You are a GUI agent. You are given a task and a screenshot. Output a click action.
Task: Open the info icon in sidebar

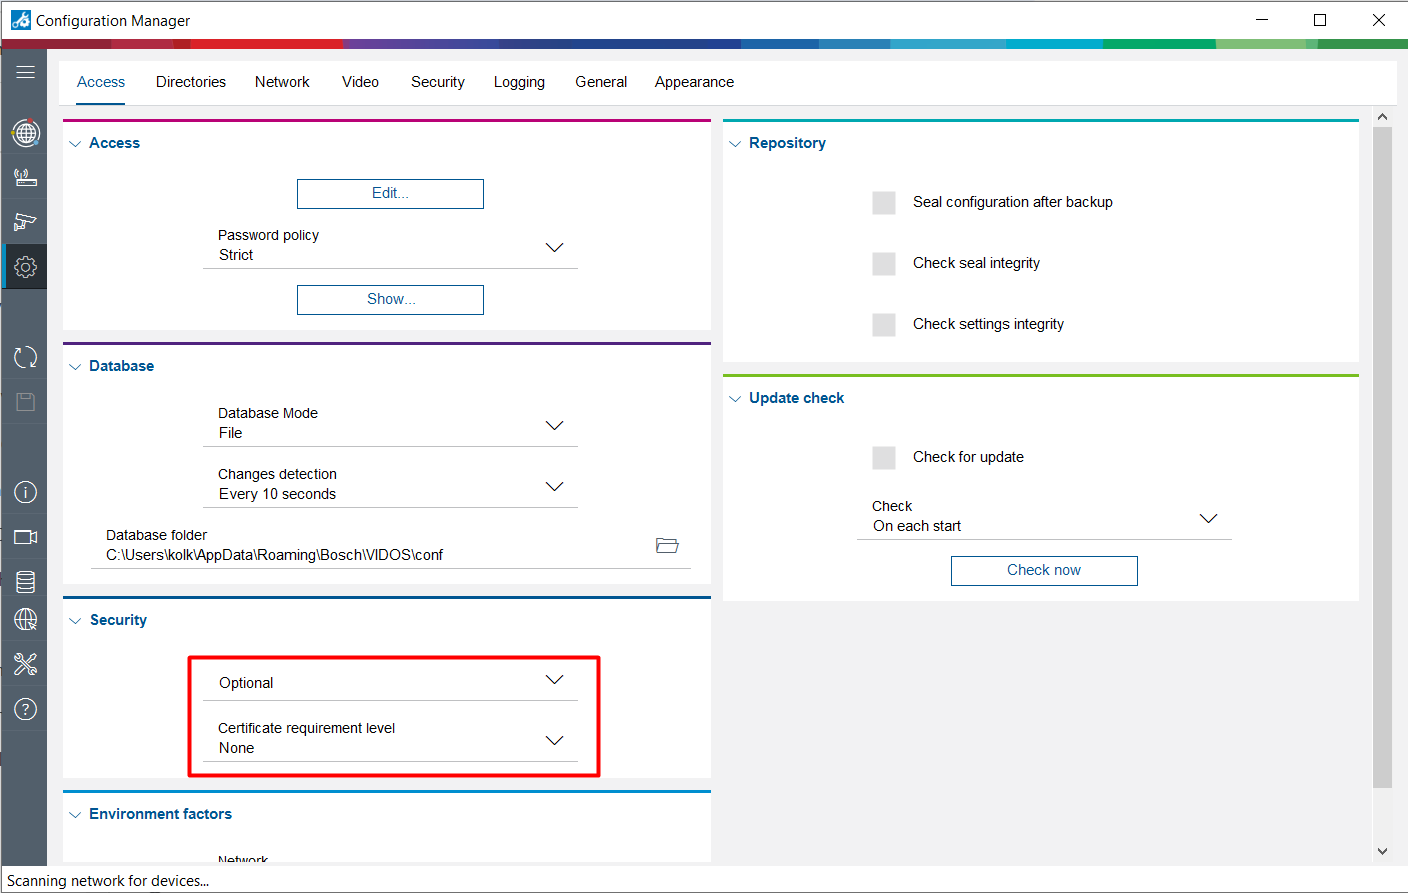coord(25,492)
